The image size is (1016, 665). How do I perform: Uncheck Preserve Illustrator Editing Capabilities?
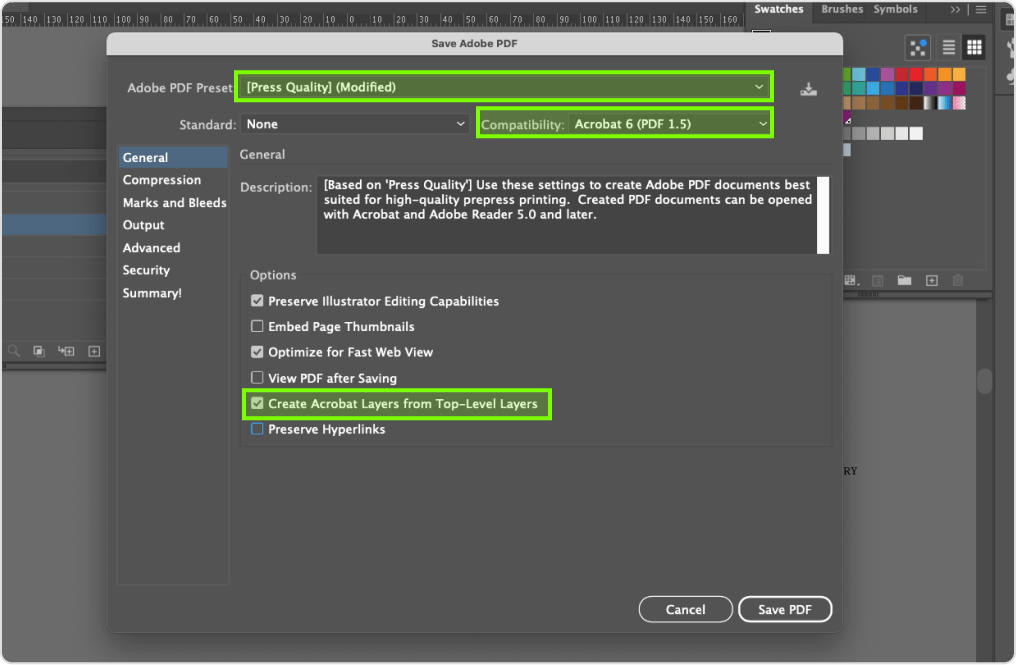pos(257,301)
